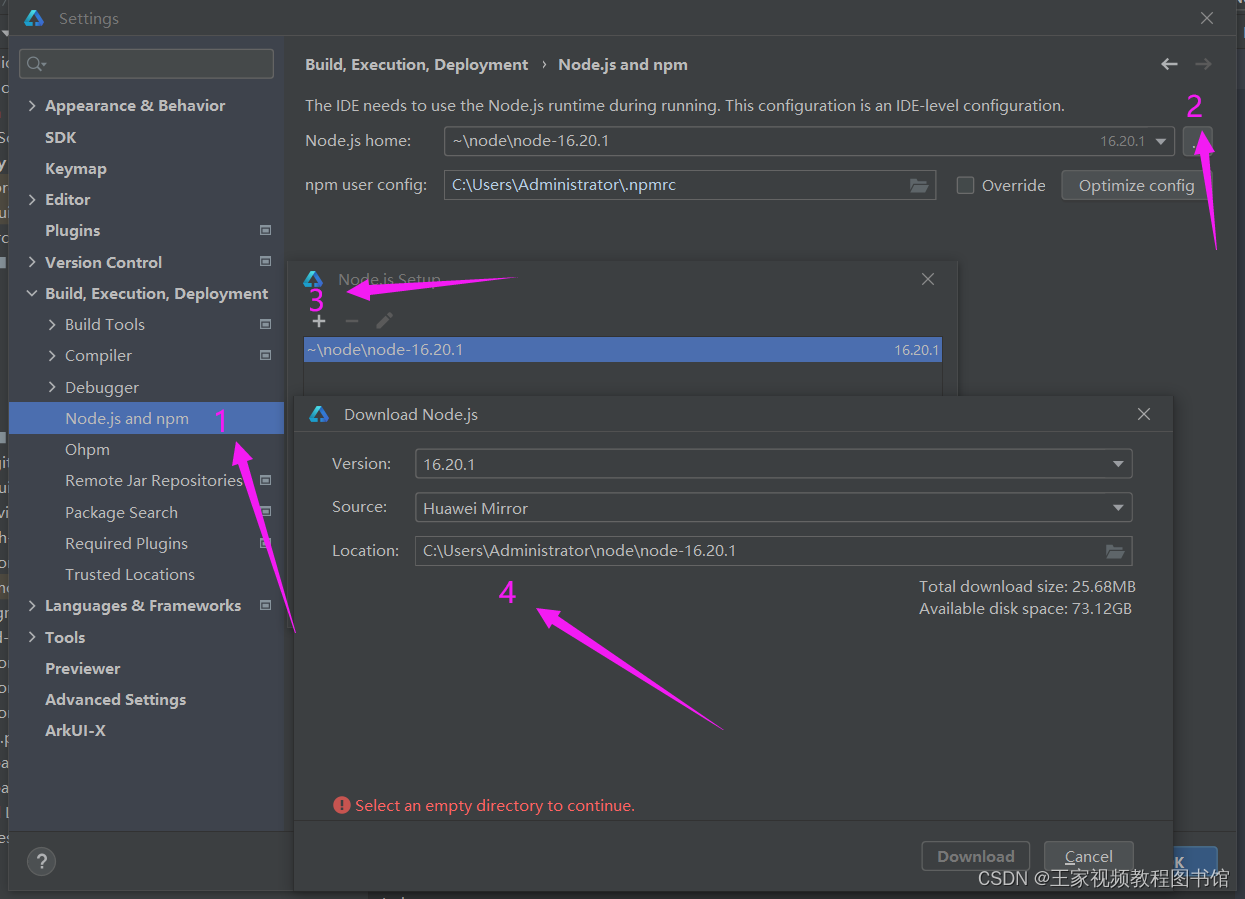
Task: Open Advanced Settings page
Action: pos(115,700)
